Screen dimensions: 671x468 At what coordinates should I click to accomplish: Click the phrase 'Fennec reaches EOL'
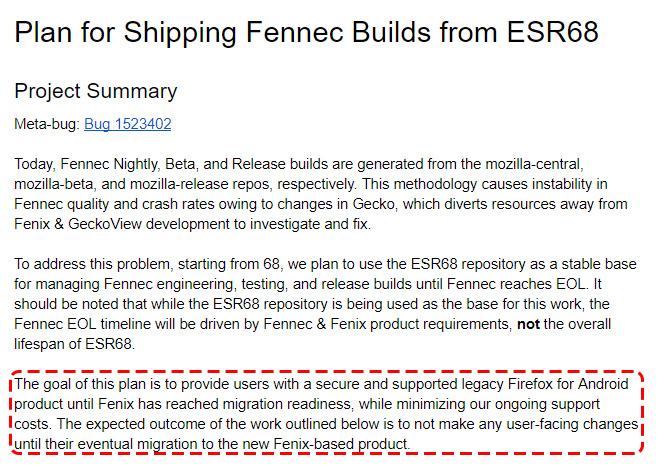[x=515, y=284]
